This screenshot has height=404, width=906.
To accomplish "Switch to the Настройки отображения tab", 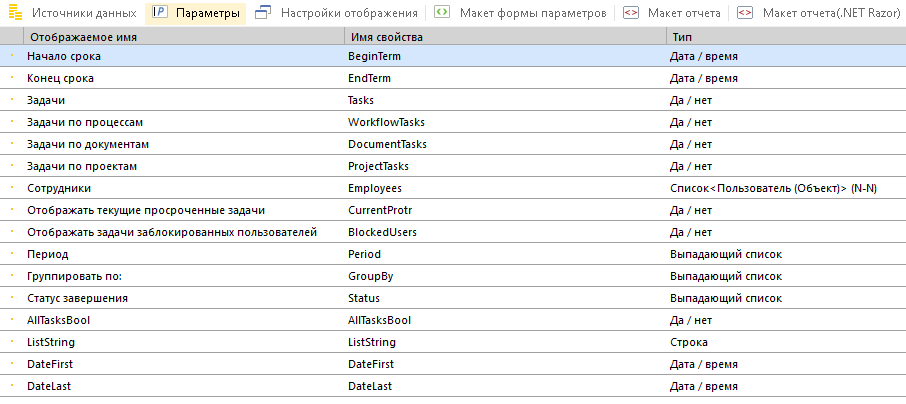I will tap(348, 14).
